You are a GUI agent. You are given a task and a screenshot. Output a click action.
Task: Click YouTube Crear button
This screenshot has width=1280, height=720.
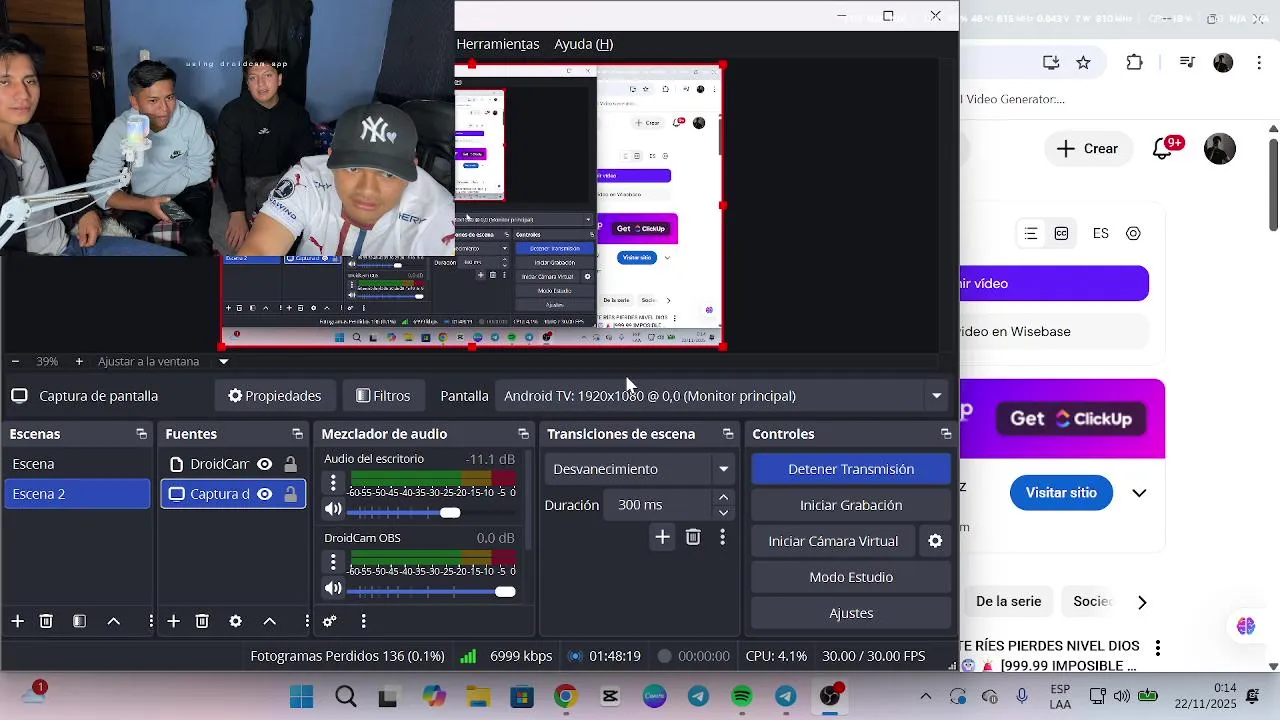coord(1087,148)
